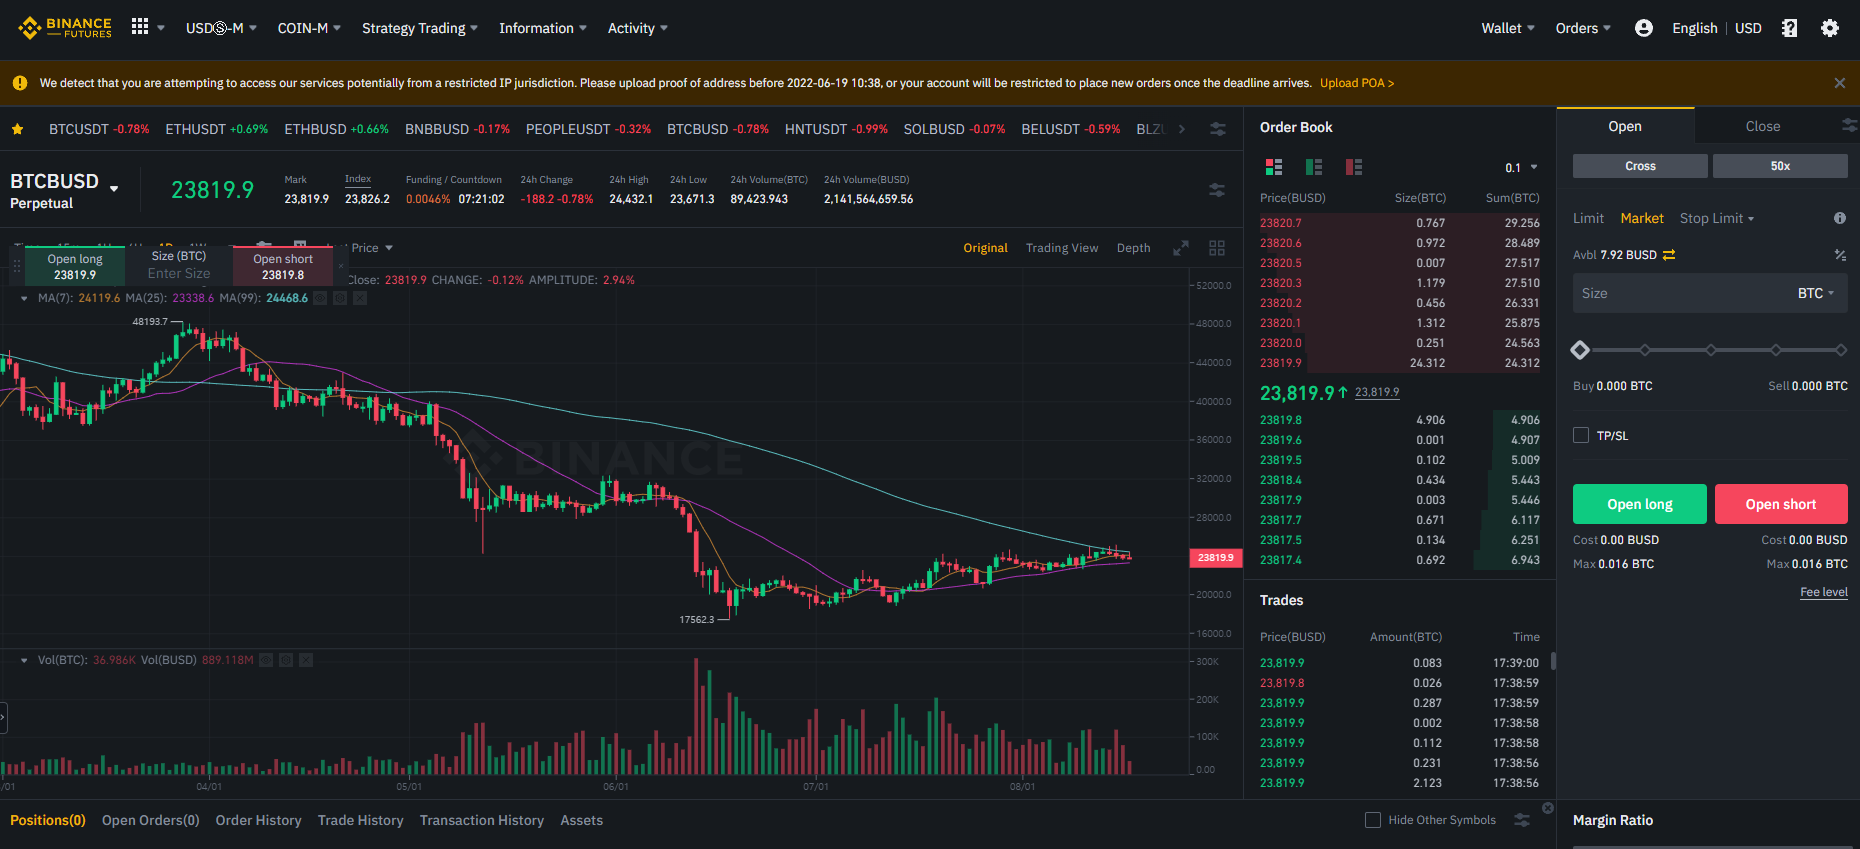The height and width of the screenshot is (849, 1860).
Task: Close the bottom panel with round X icon
Action: coord(1548,808)
